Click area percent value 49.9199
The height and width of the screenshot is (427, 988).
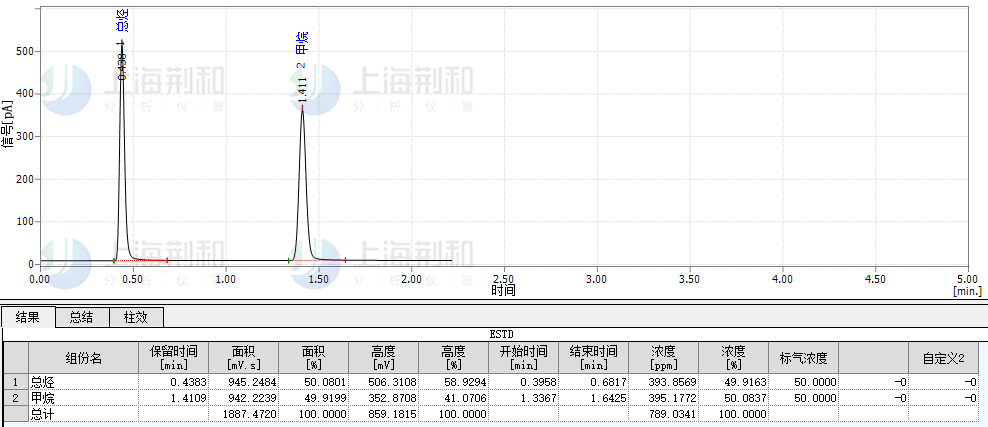[326, 398]
